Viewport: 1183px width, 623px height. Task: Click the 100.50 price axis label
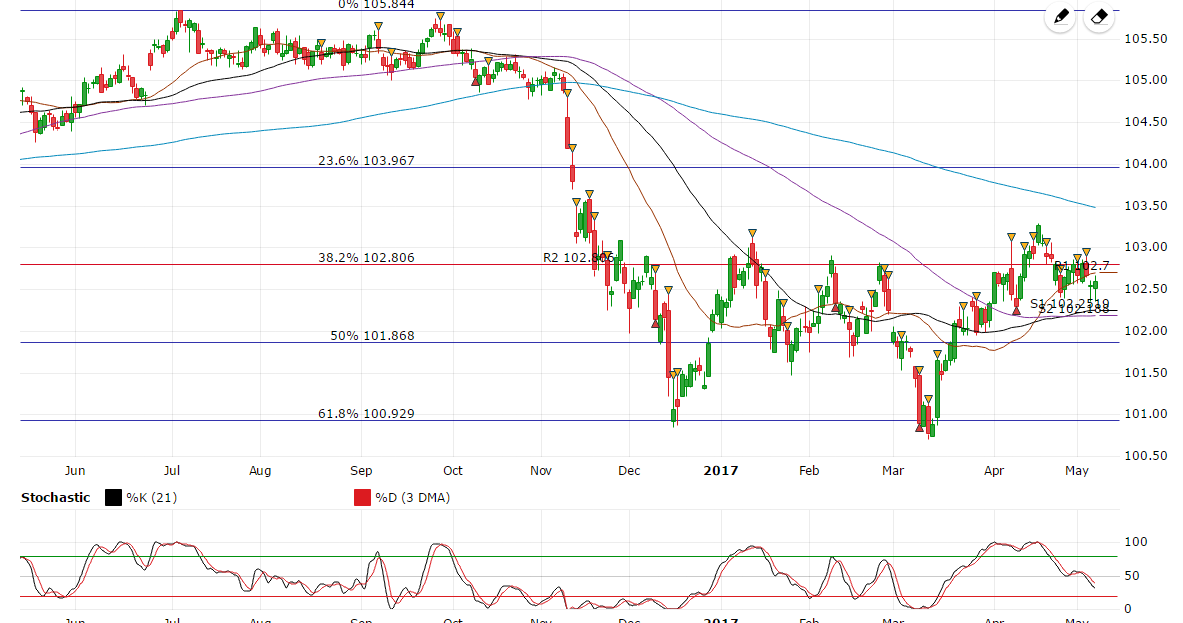pos(1145,456)
